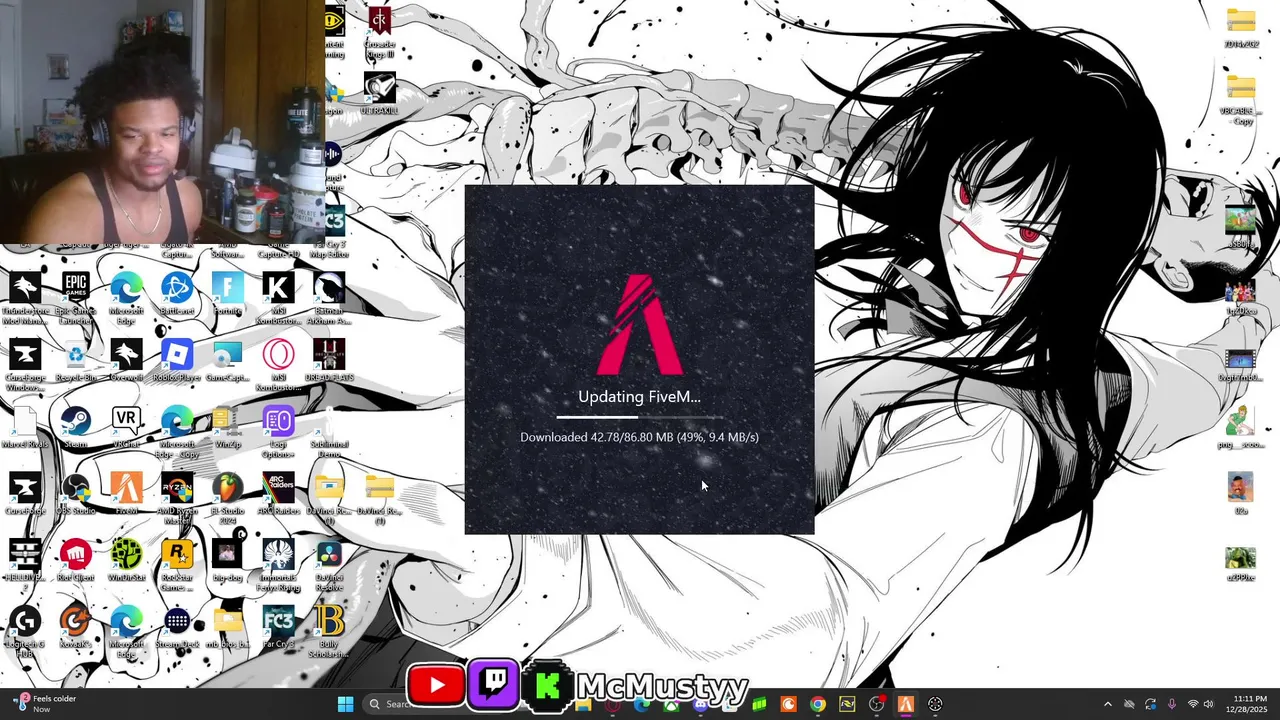Open Crusader Kings III desktop shortcut

coord(379,31)
